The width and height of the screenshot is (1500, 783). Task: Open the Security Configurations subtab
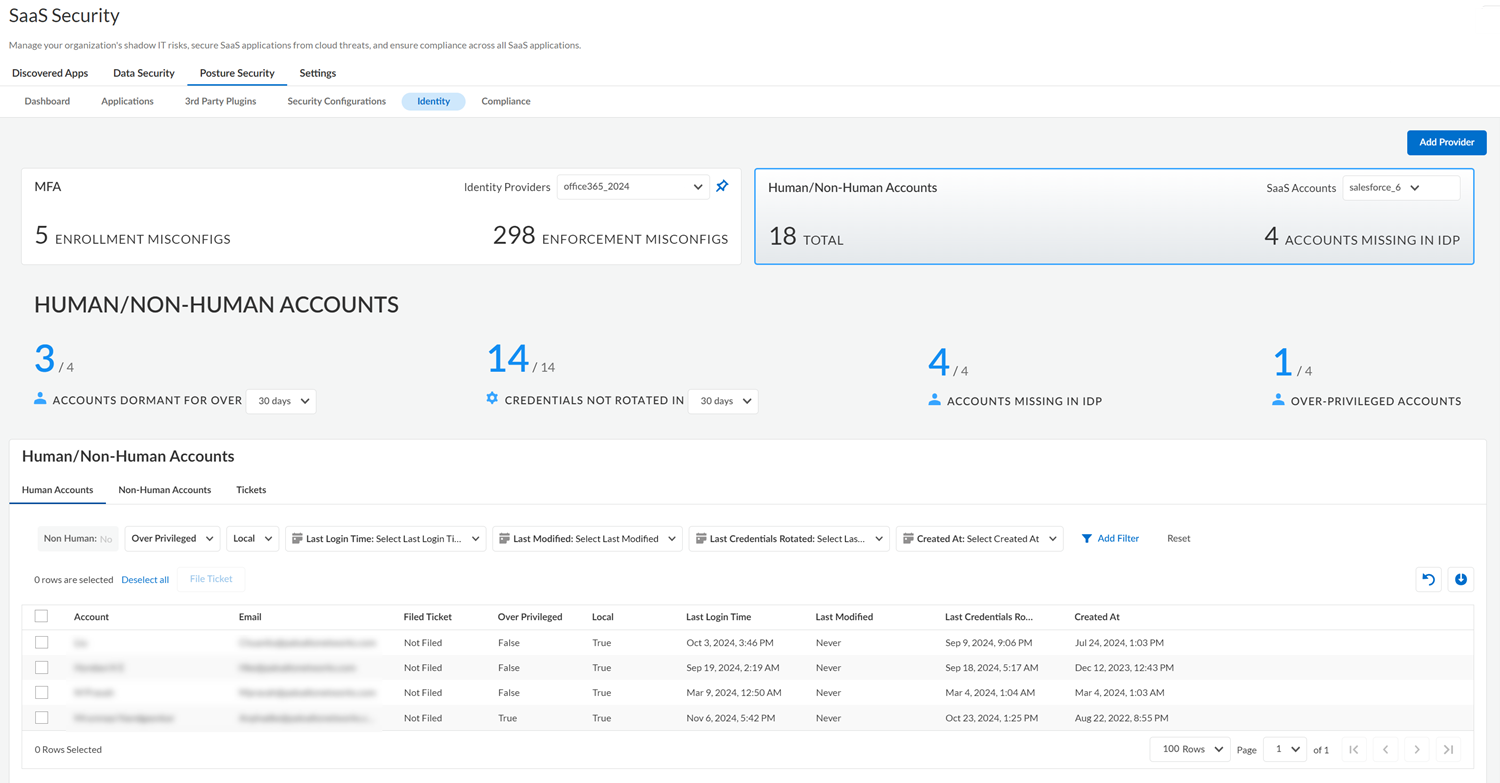(x=336, y=101)
